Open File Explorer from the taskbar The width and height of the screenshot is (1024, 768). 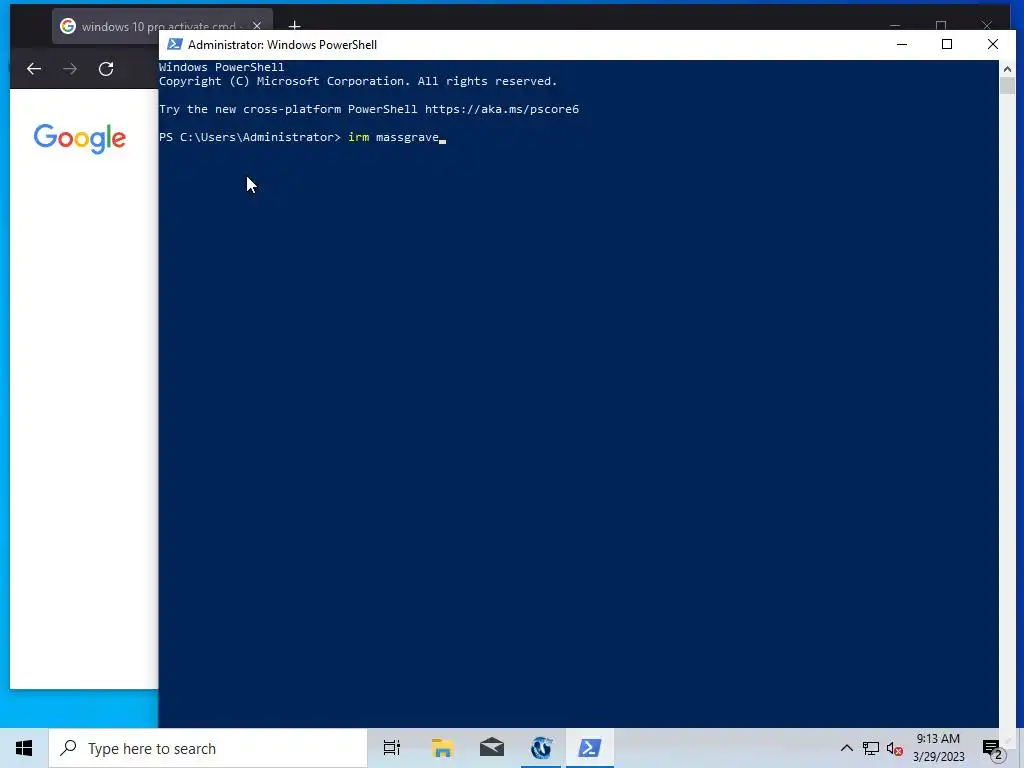442,748
